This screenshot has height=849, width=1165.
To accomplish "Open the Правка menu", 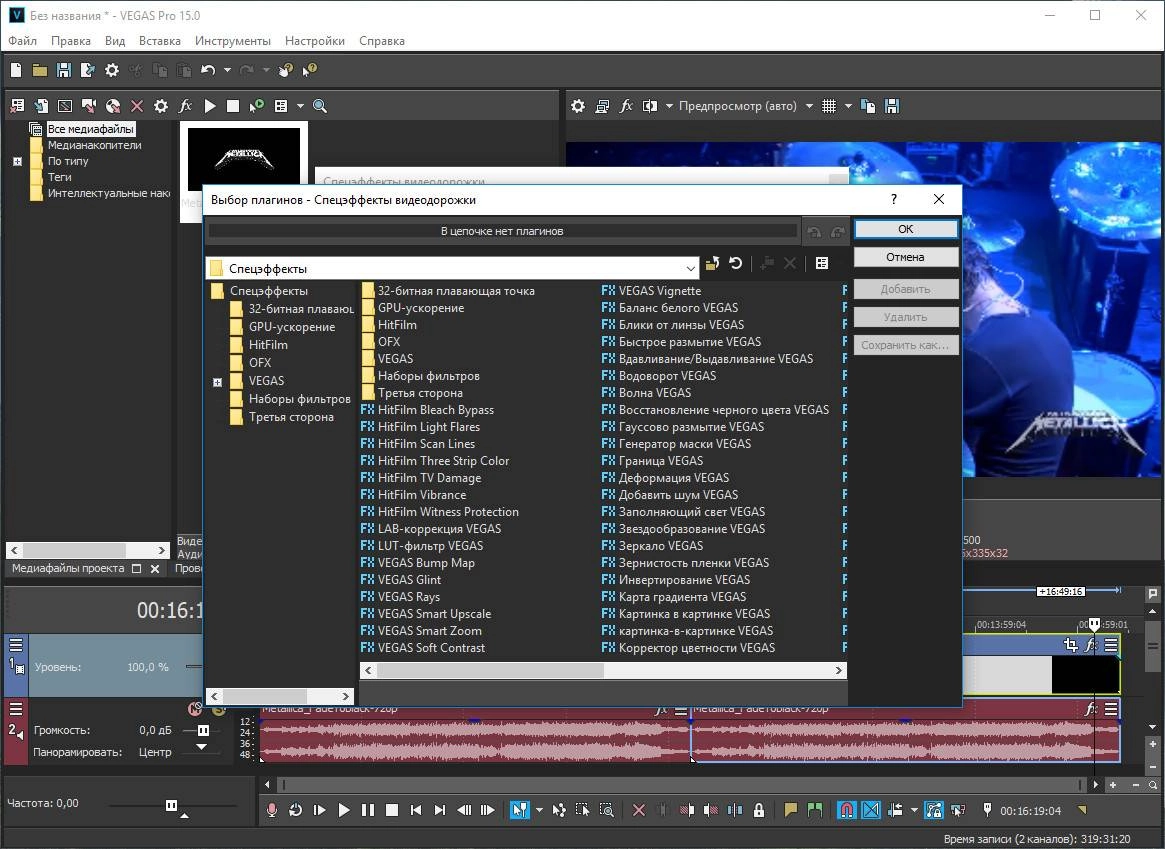I will 71,41.
